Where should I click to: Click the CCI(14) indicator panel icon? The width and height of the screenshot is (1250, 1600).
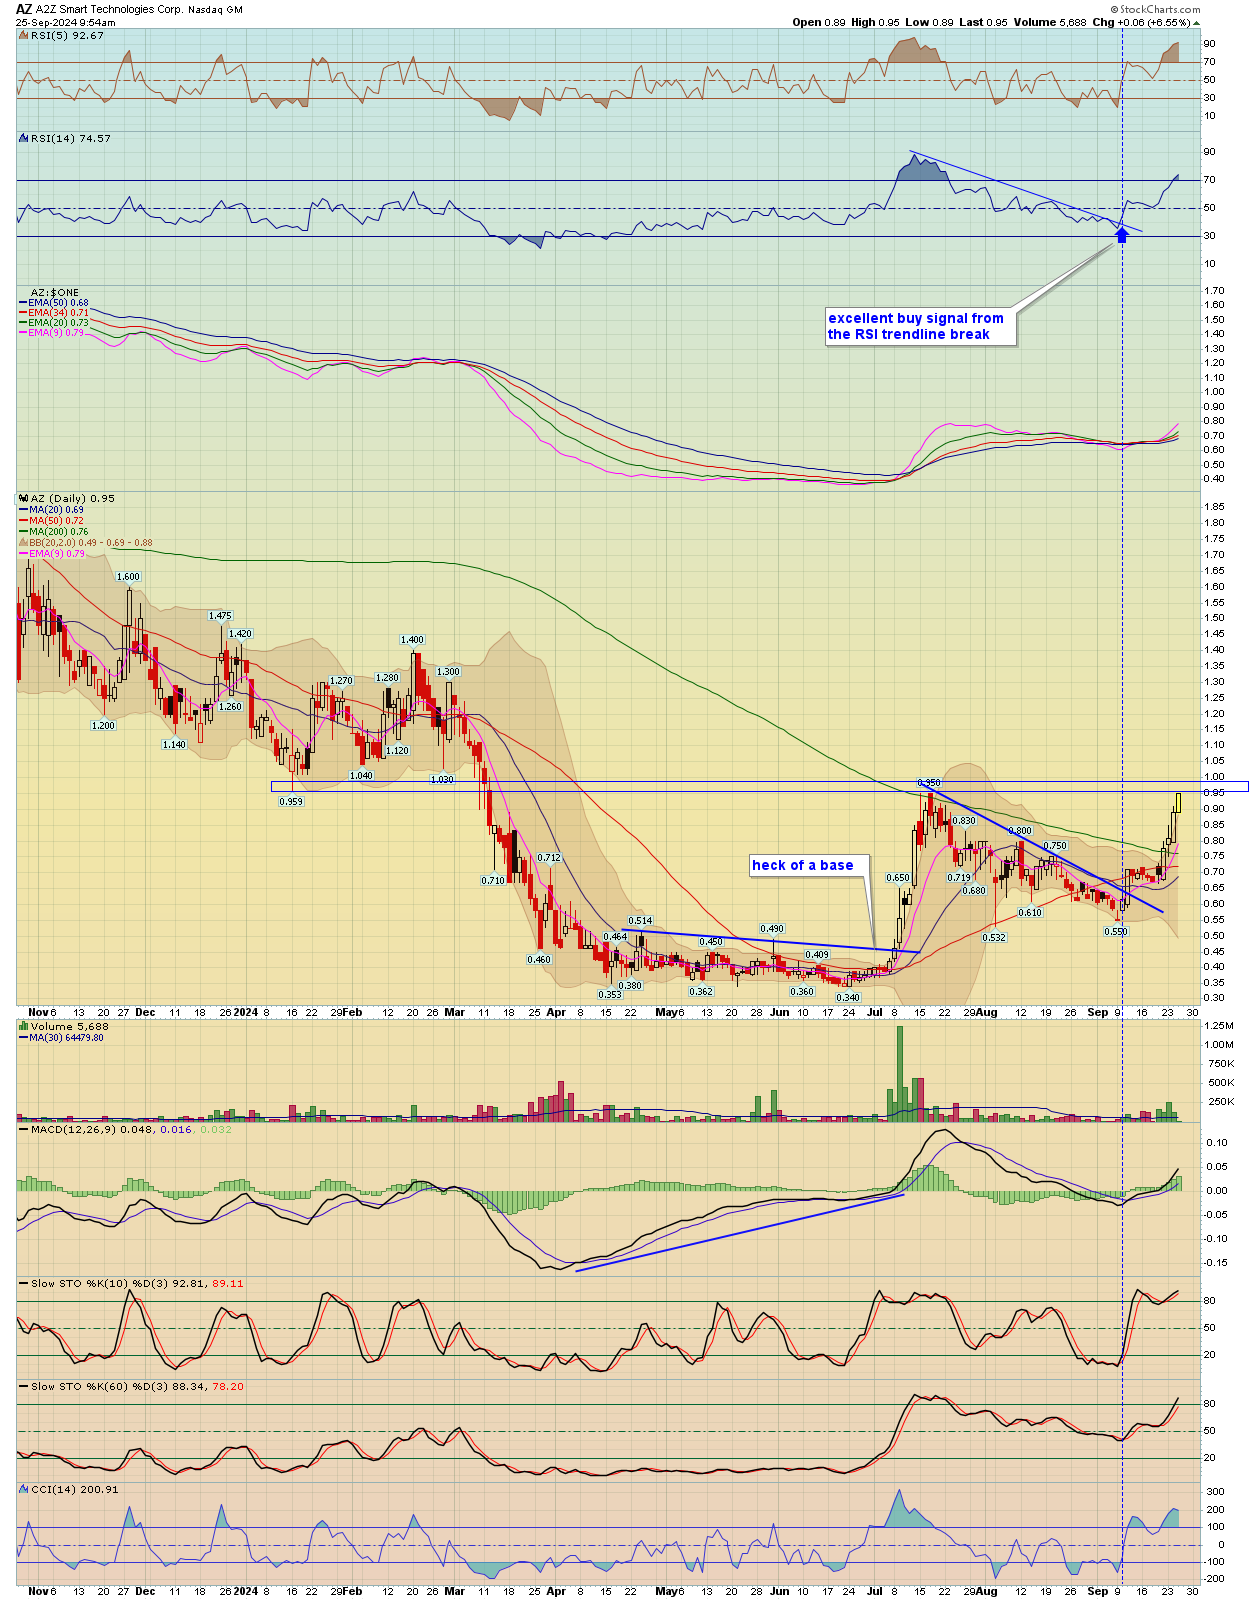point(23,1489)
